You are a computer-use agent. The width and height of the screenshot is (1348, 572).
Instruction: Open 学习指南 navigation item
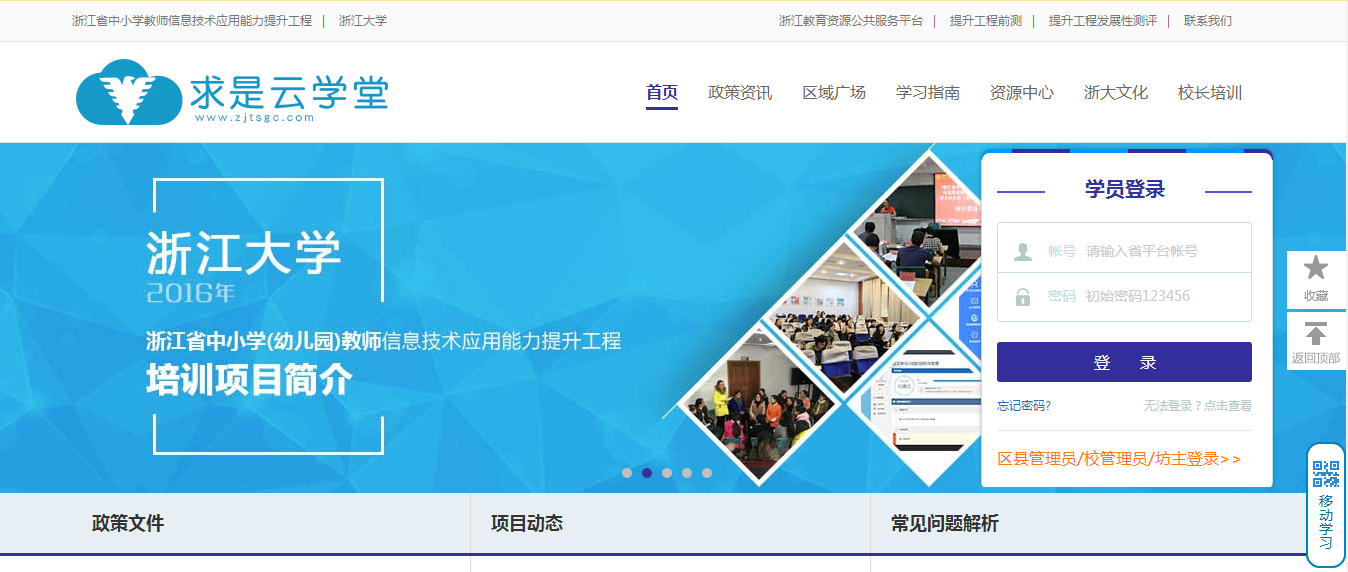(x=928, y=93)
